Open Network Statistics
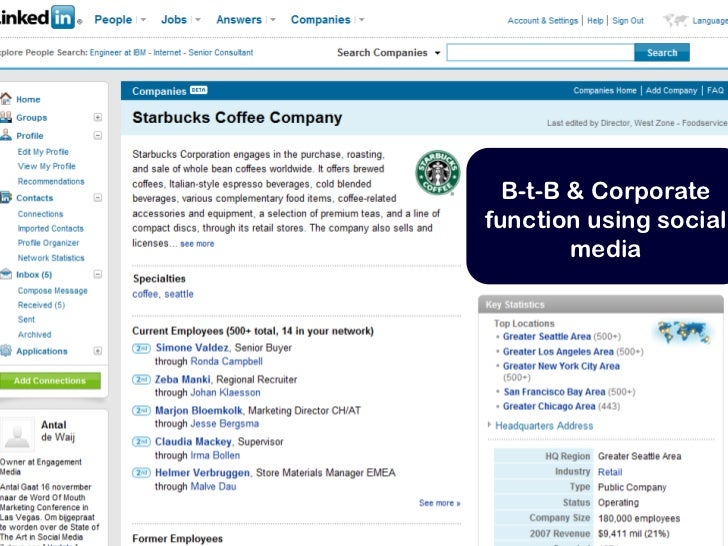The image size is (728, 546). [x=51, y=258]
